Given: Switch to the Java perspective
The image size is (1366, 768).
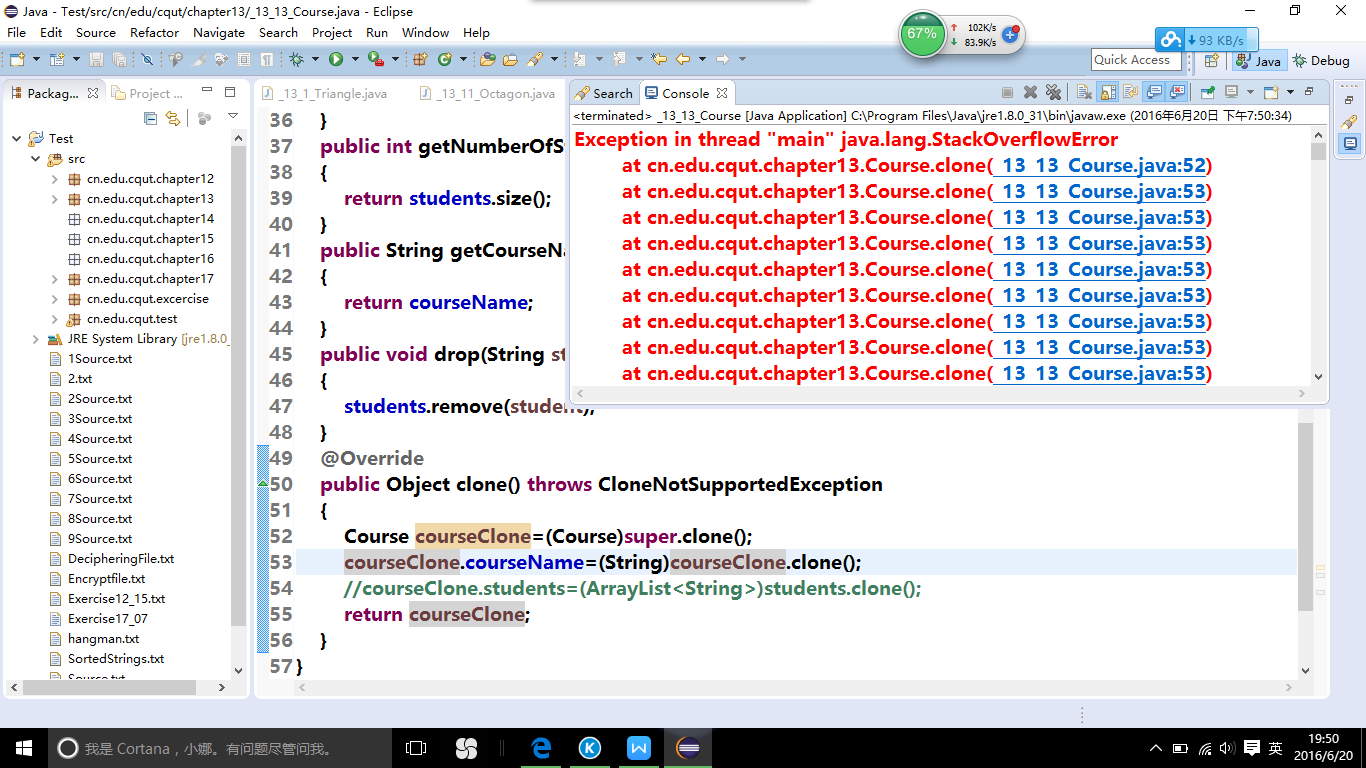Looking at the screenshot, I should (x=1258, y=60).
